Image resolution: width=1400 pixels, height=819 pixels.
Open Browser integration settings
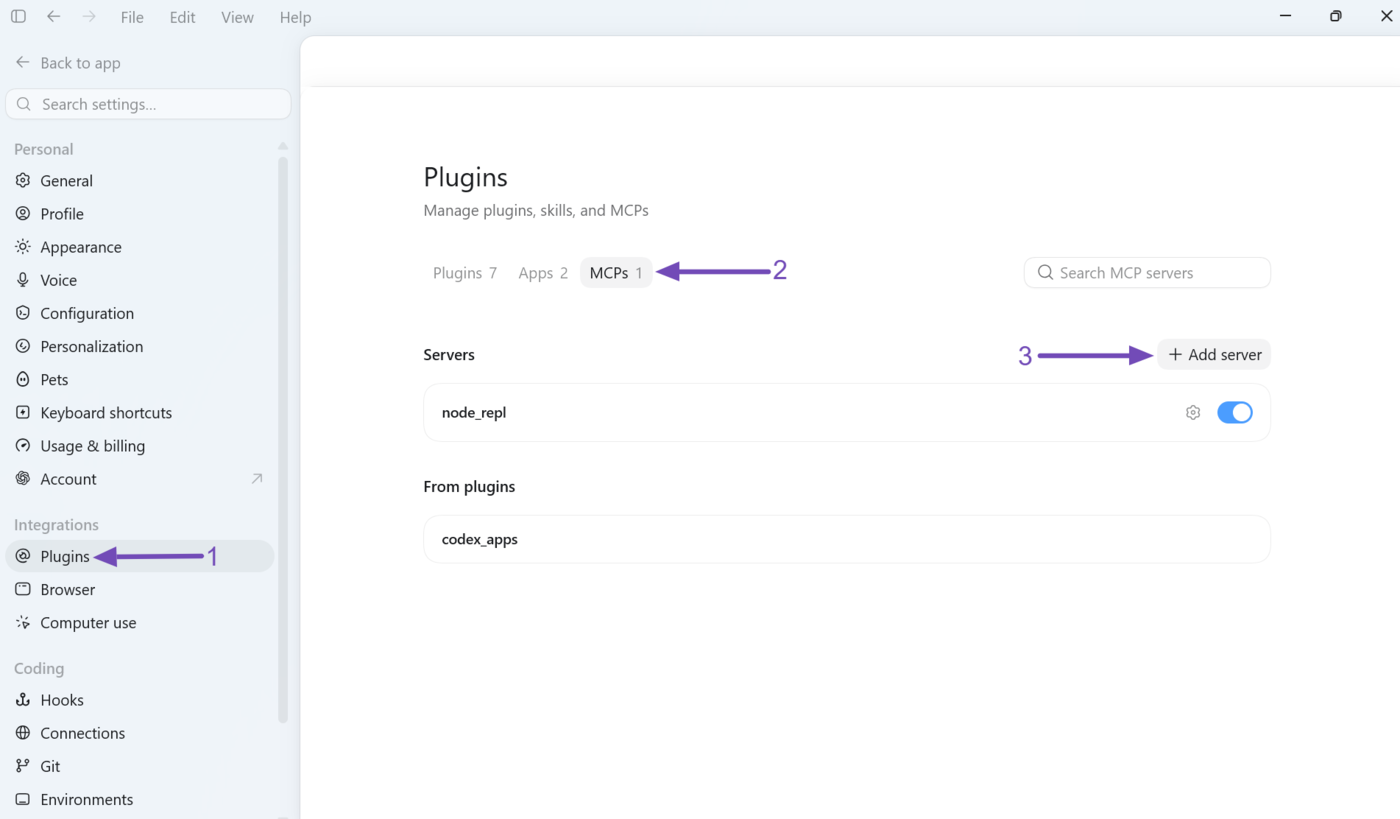click(x=140, y=589)
